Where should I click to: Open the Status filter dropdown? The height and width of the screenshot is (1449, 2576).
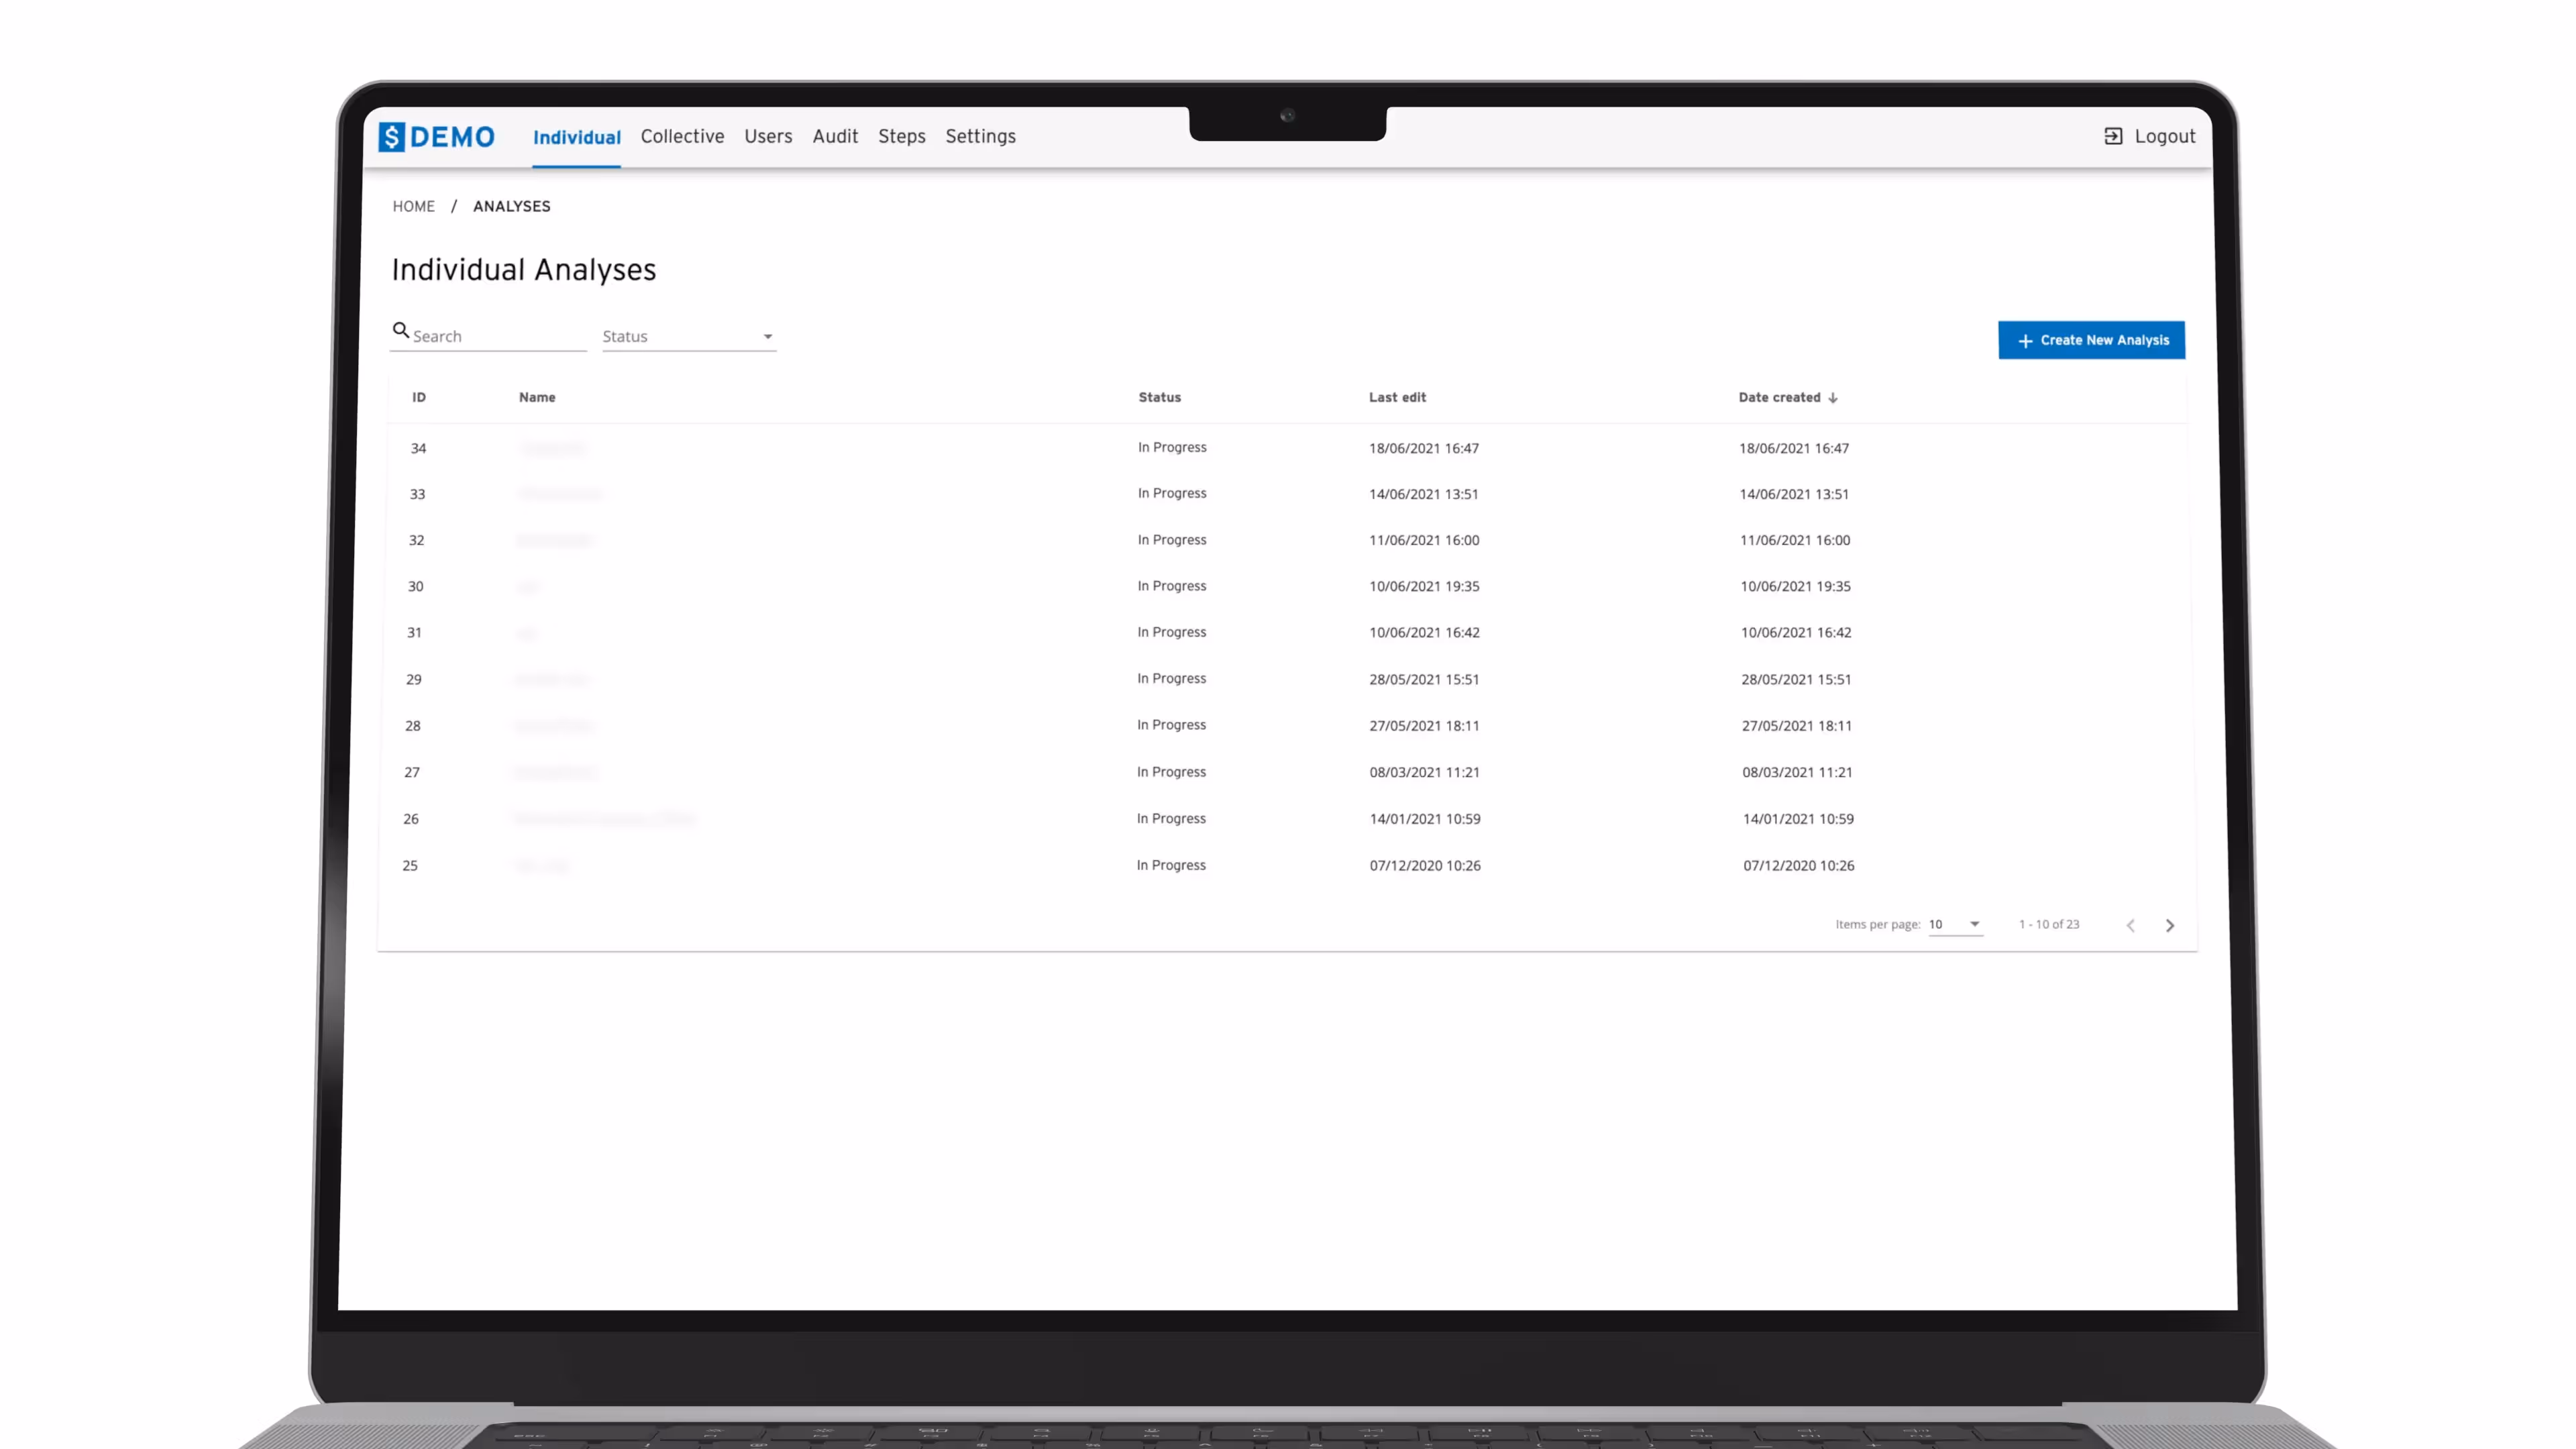coord(688,337)
